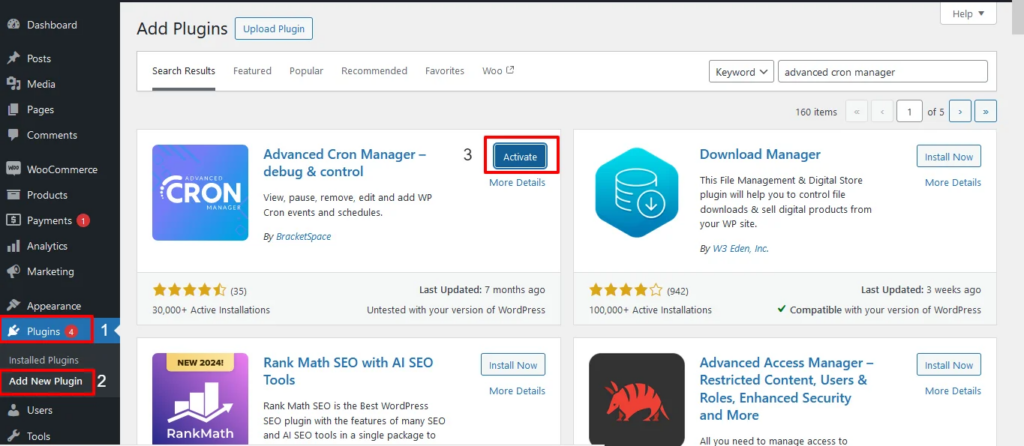Go to next page of results
The width and height of the screenshot is (1024, 446).
point(960,112)
